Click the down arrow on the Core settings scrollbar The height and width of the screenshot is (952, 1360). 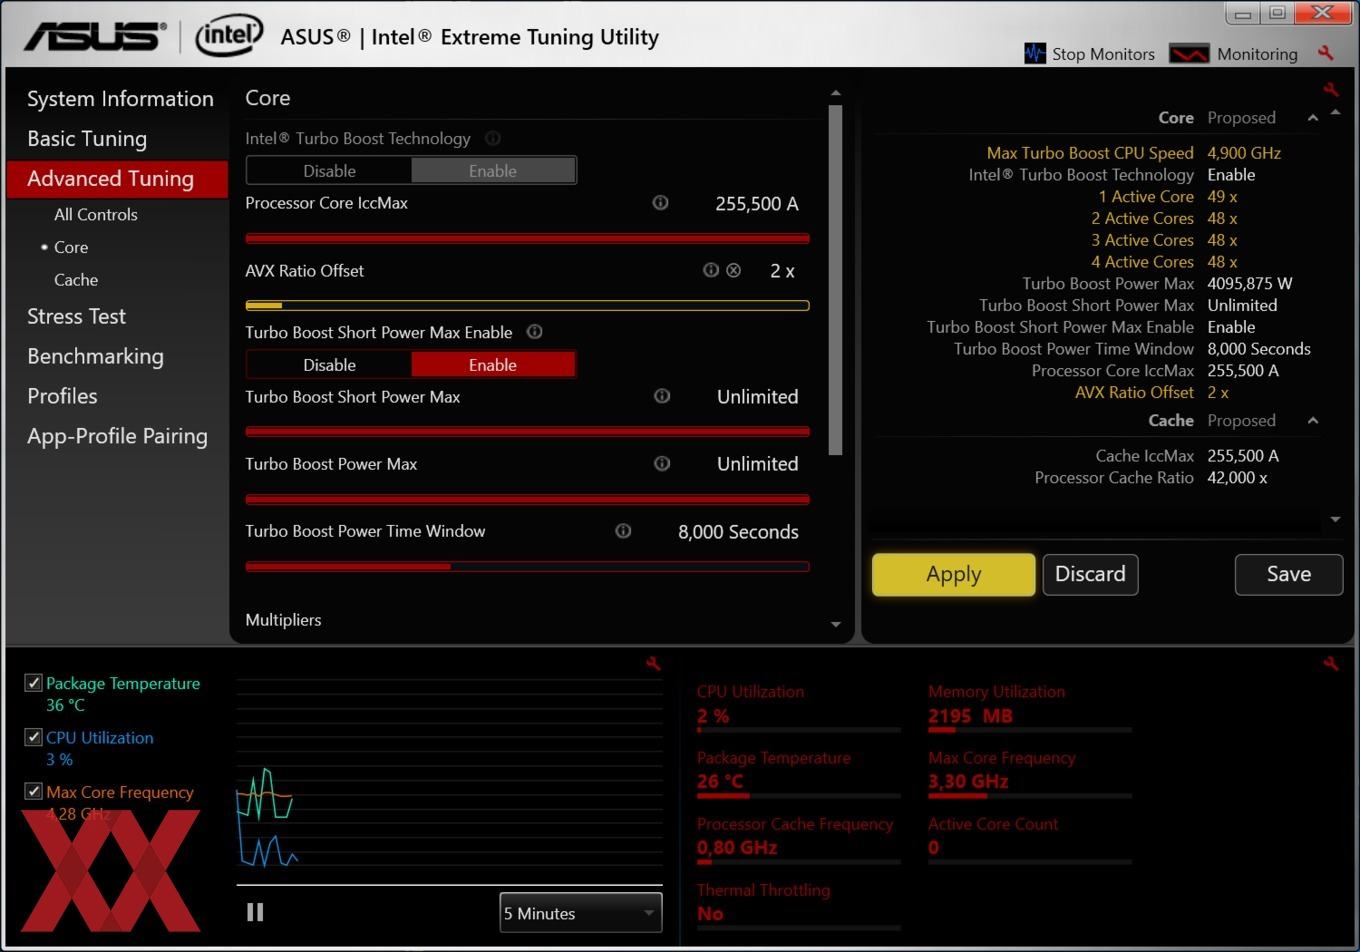(836, 625)
